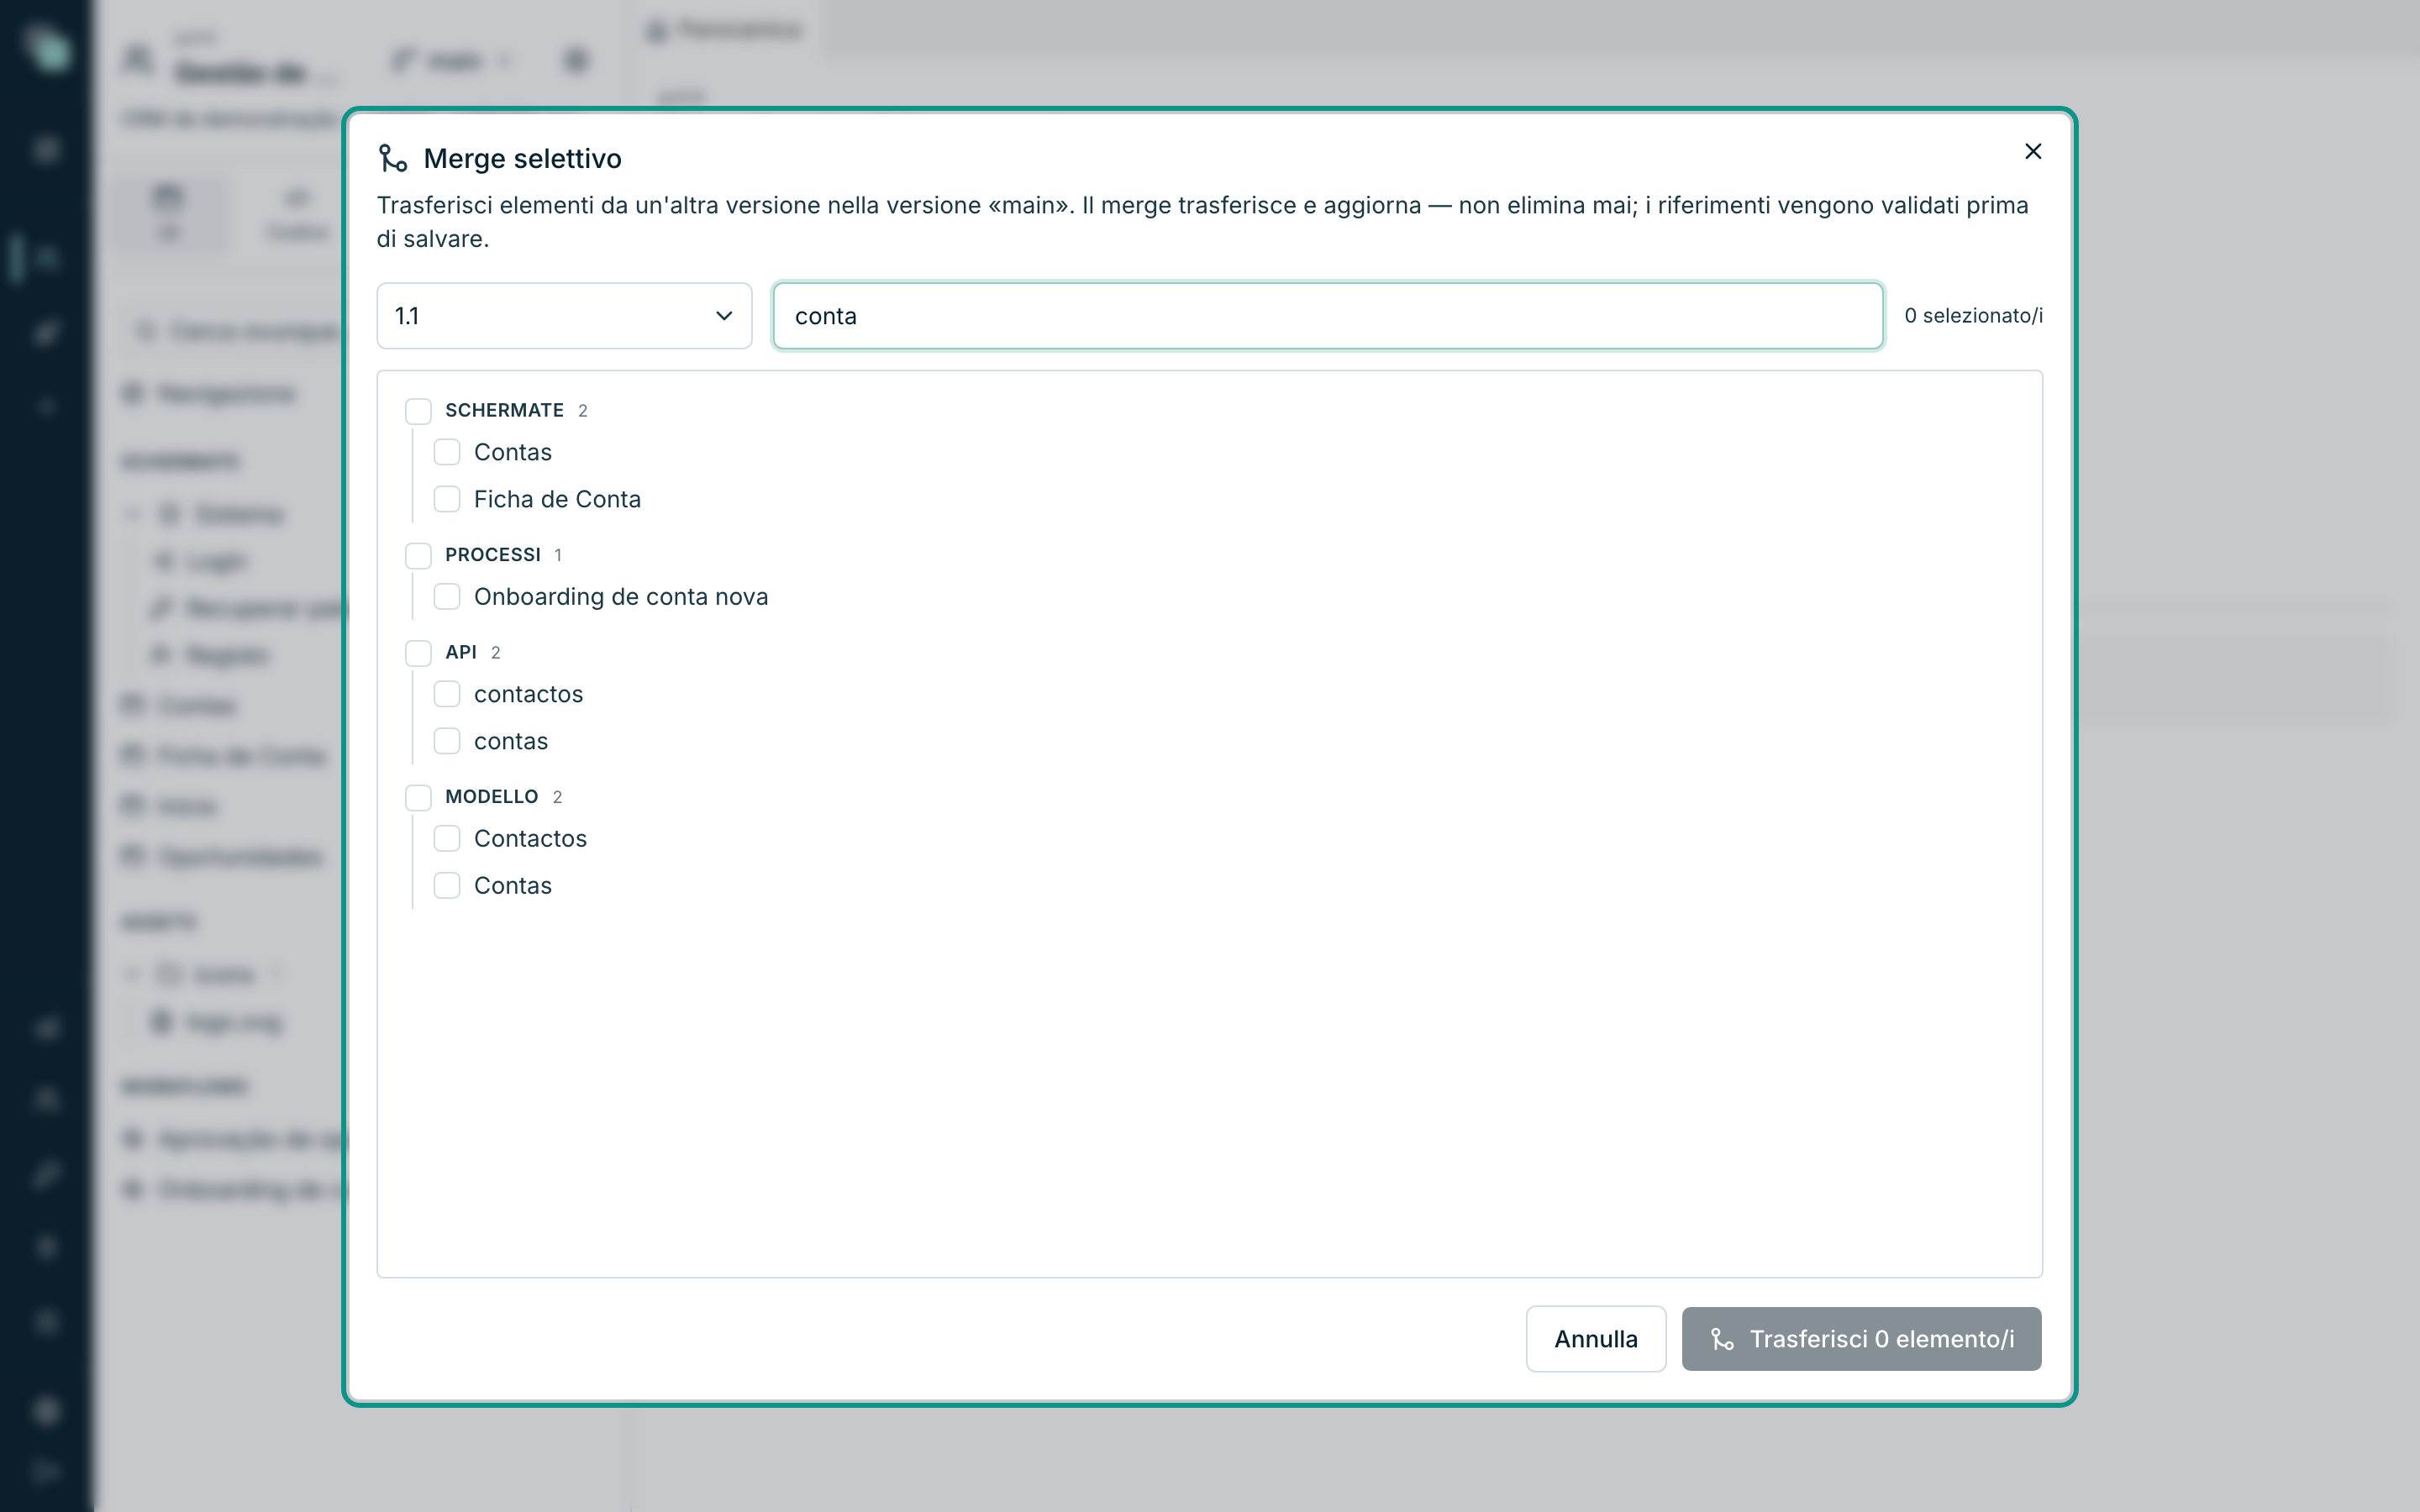Check the contas API checkbox
The image size is (2420, 1512).
[x=447, y=741]
